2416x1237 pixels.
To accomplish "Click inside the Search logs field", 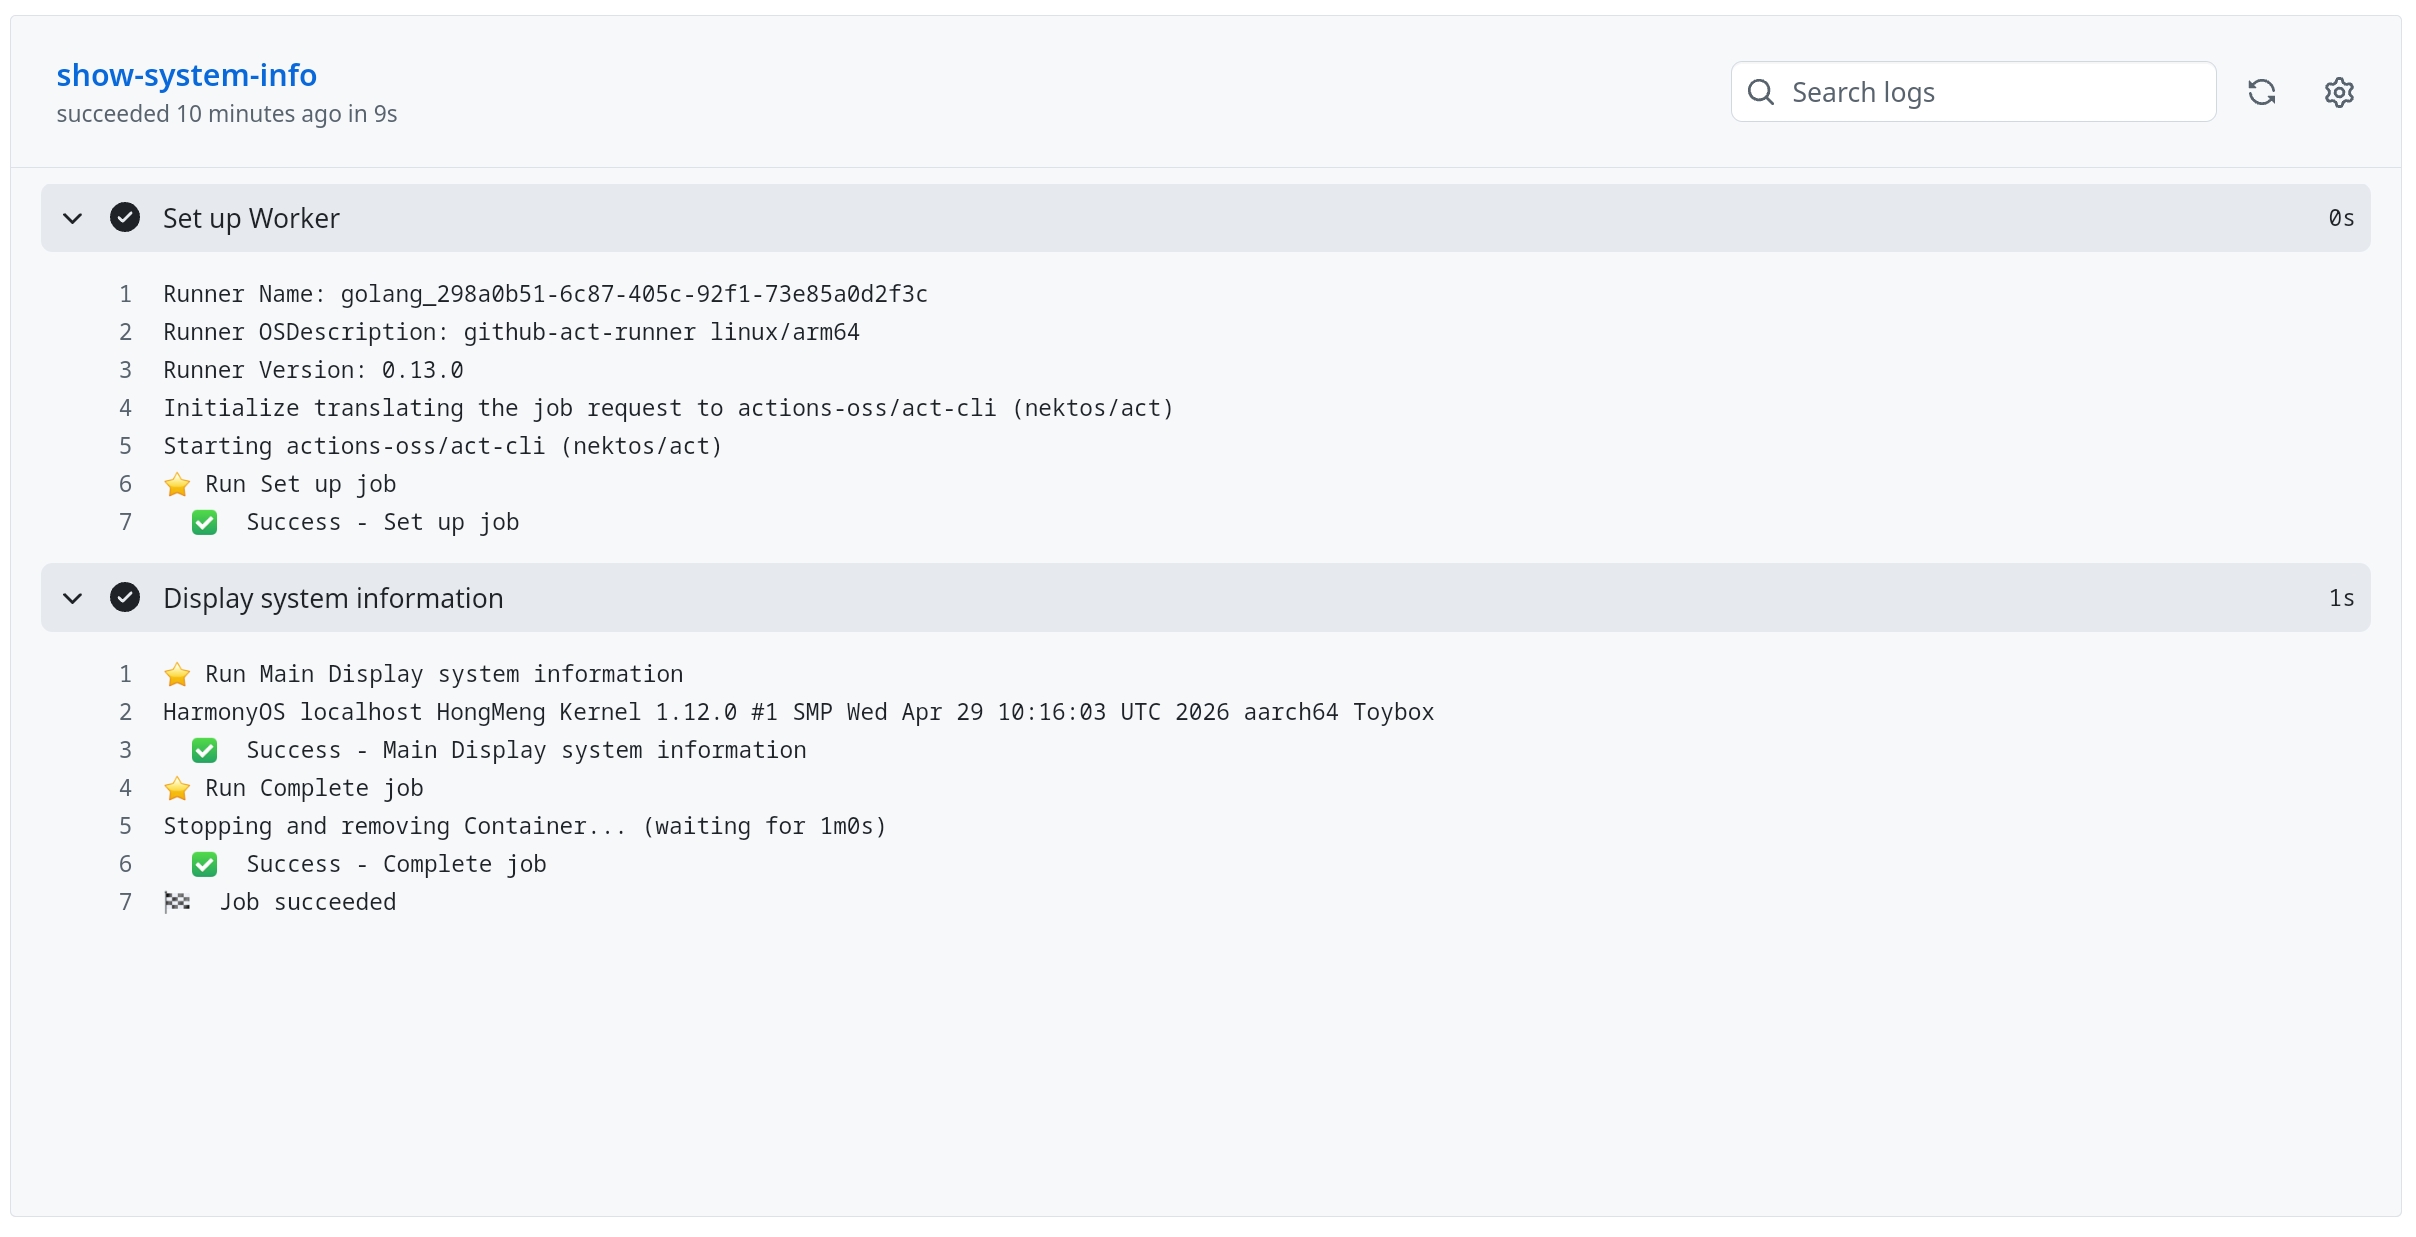I will (x=1973, y=92).
